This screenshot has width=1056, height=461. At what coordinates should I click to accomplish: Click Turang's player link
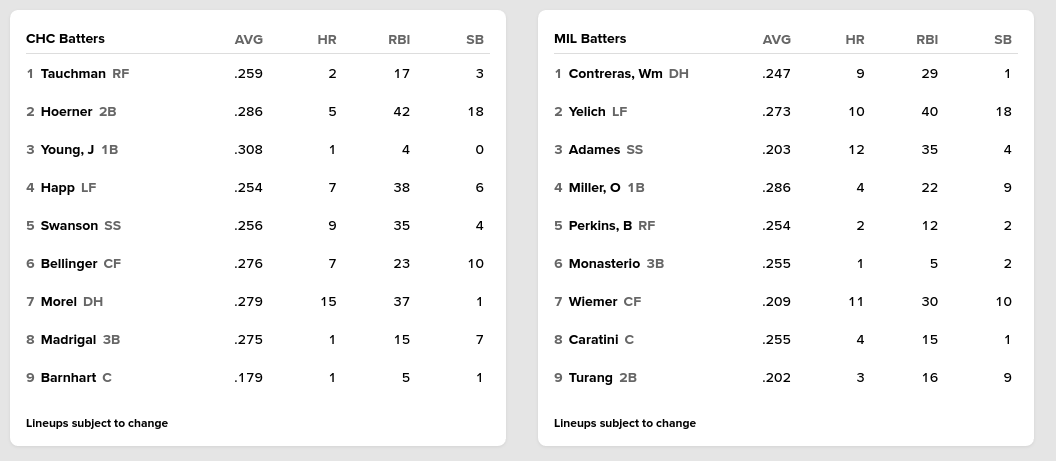tap(590, 378)
